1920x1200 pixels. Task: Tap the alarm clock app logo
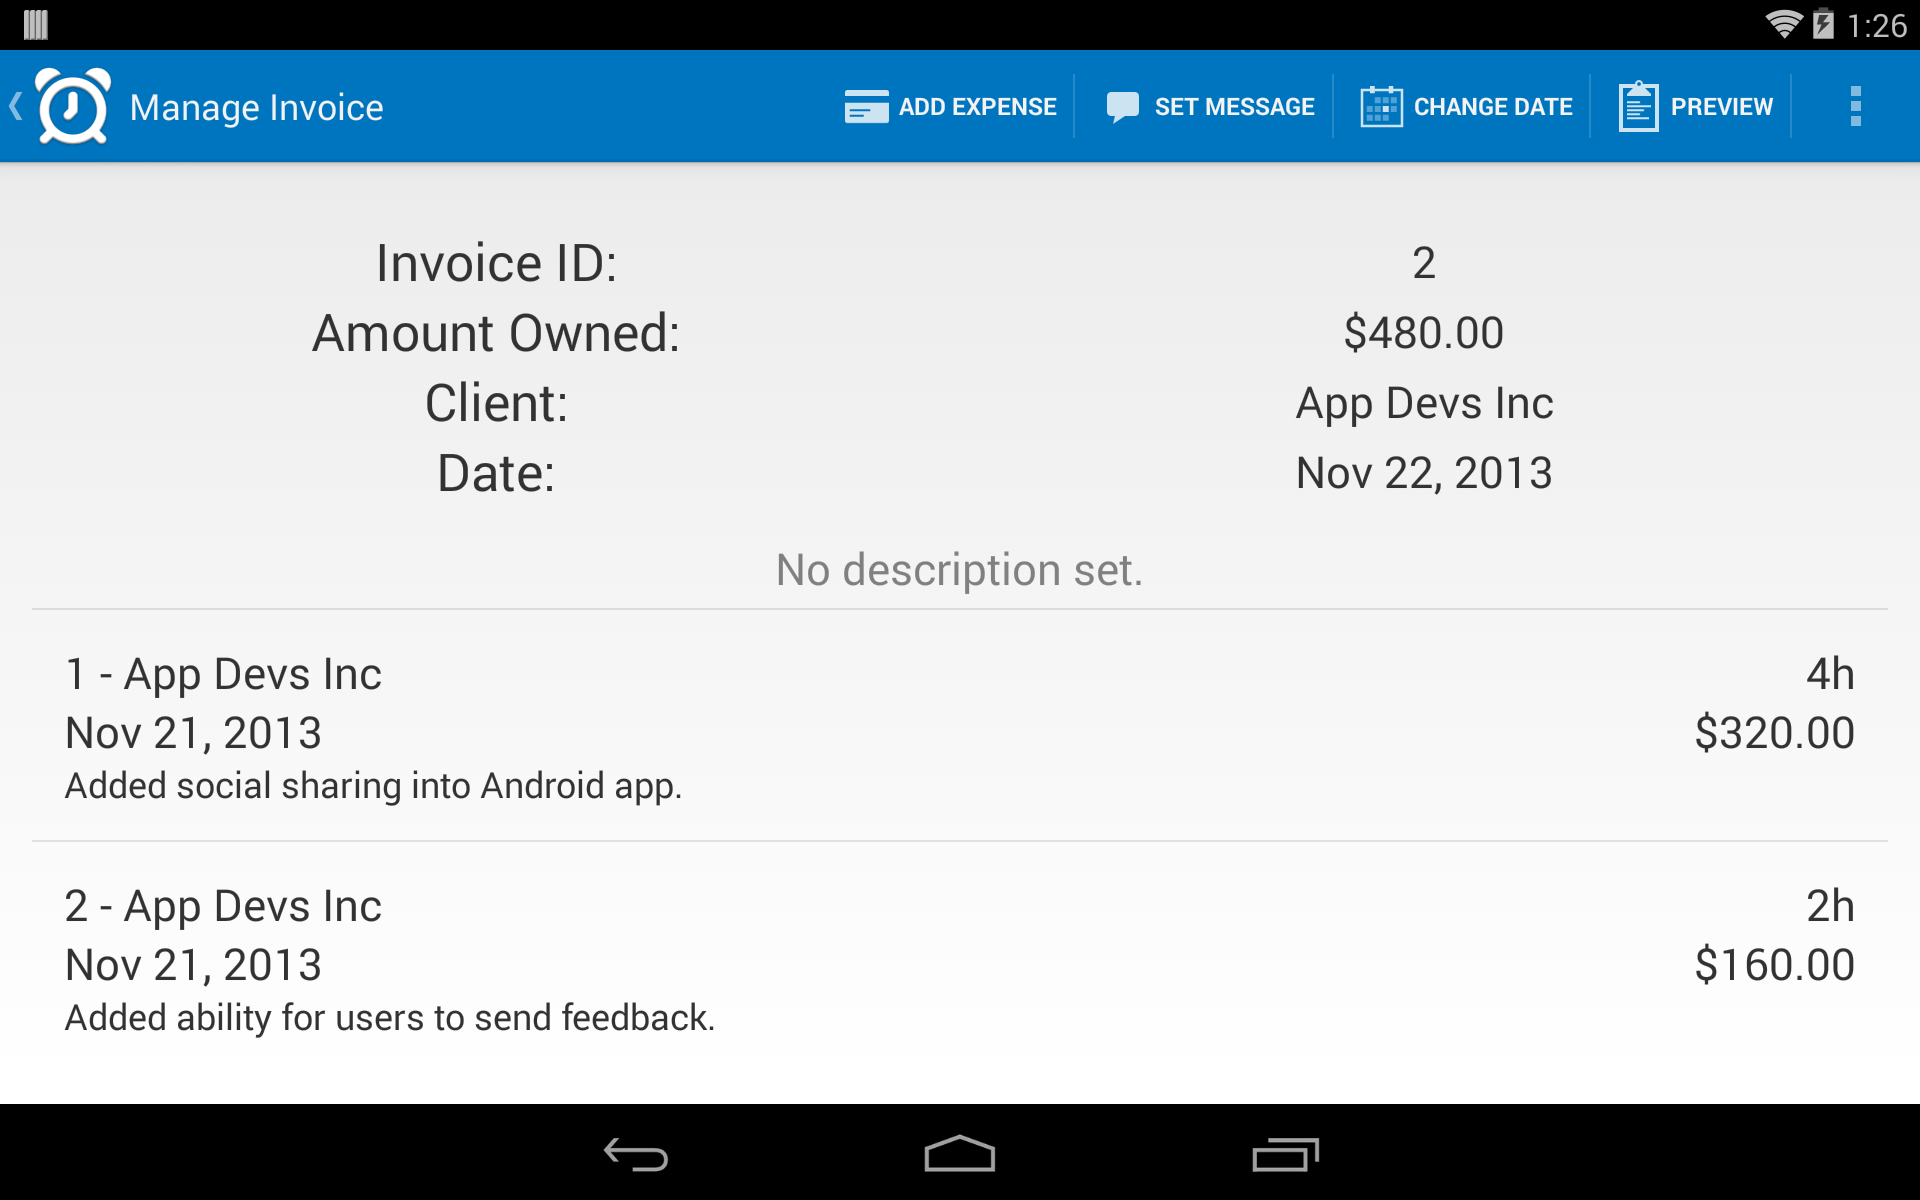pos(72,105)
